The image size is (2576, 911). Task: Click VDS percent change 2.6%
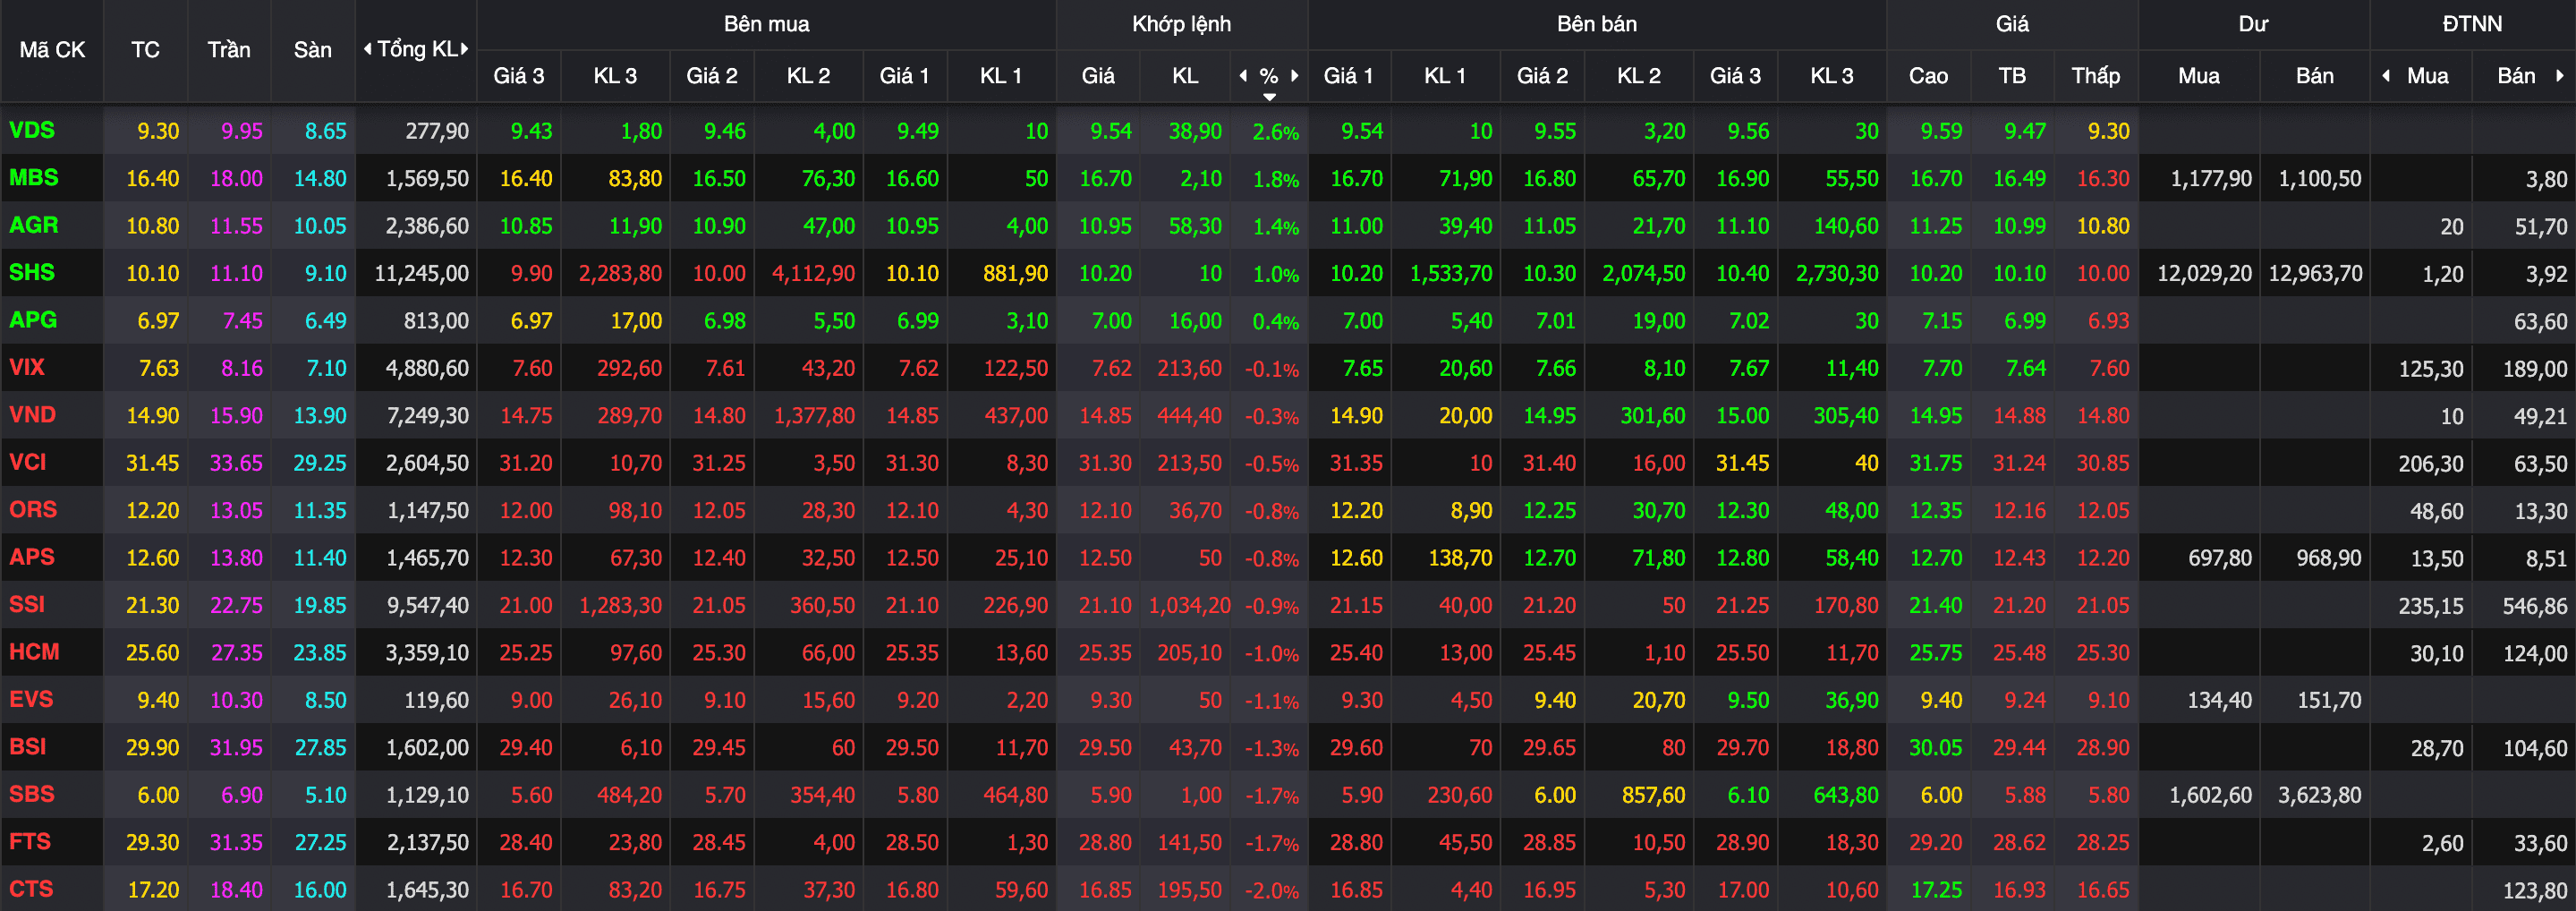[1275, 132]
